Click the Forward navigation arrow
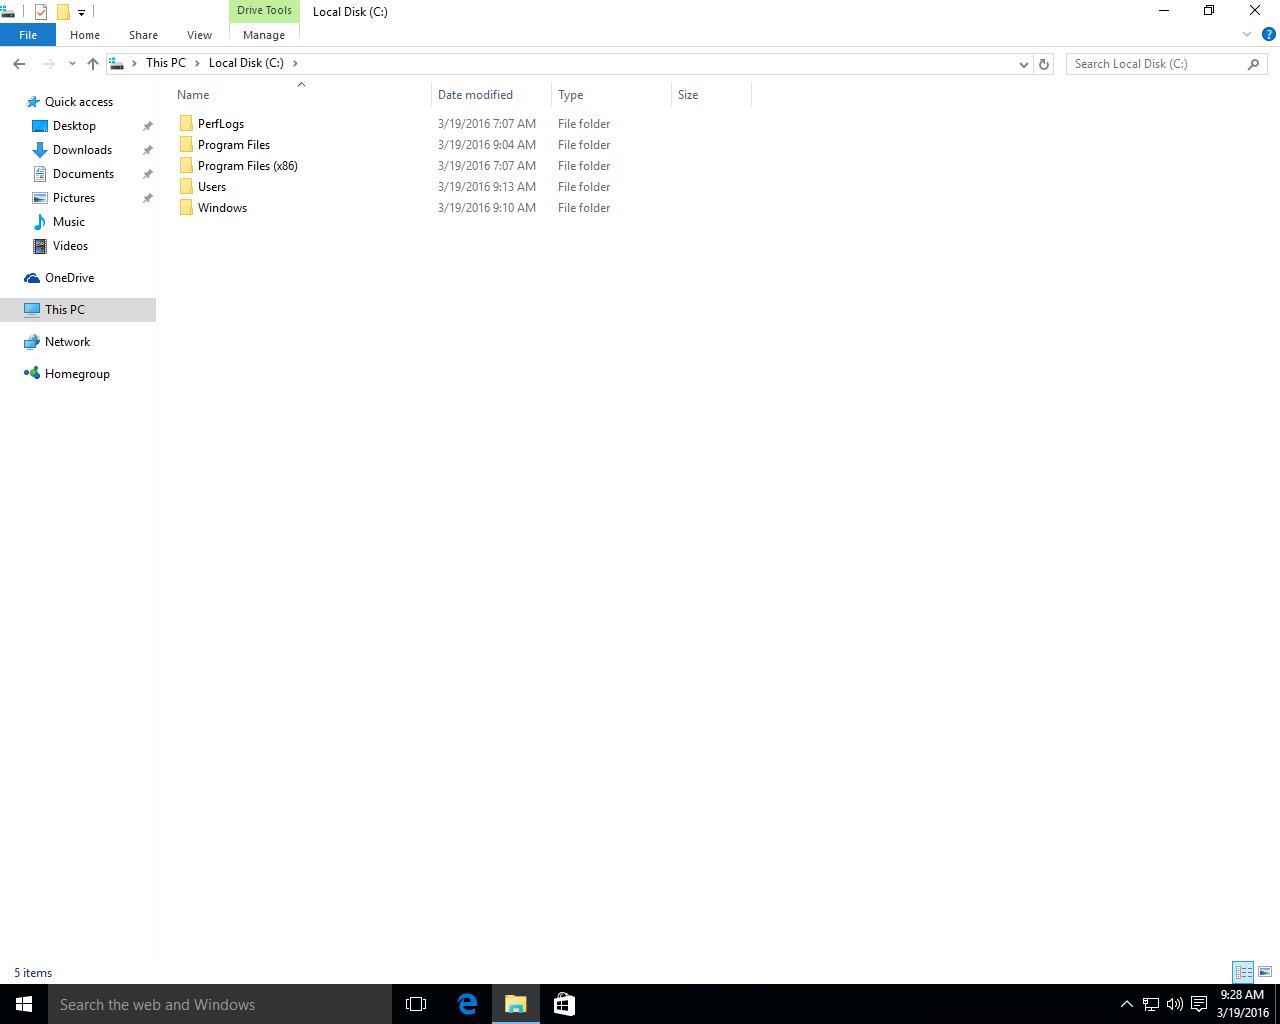Screen dimensions: 1280x1024 coord(47,63)
